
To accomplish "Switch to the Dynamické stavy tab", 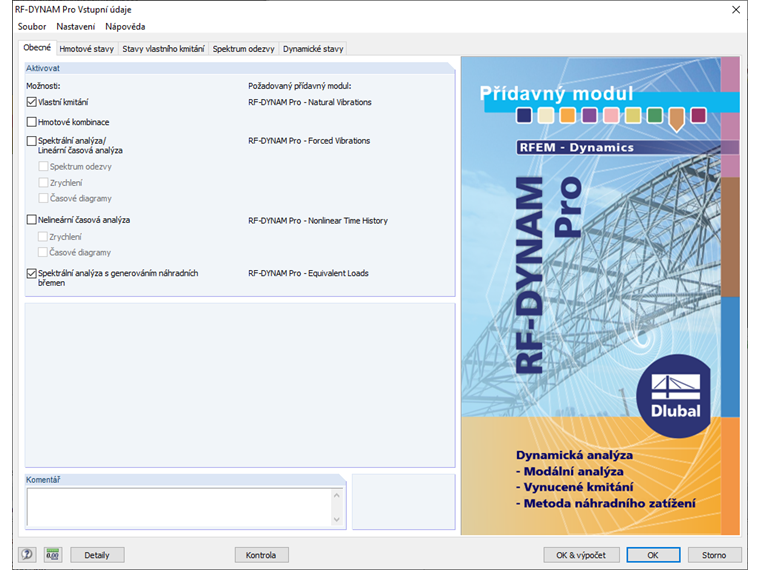I will pyautogui.click(x=313, y=48).
